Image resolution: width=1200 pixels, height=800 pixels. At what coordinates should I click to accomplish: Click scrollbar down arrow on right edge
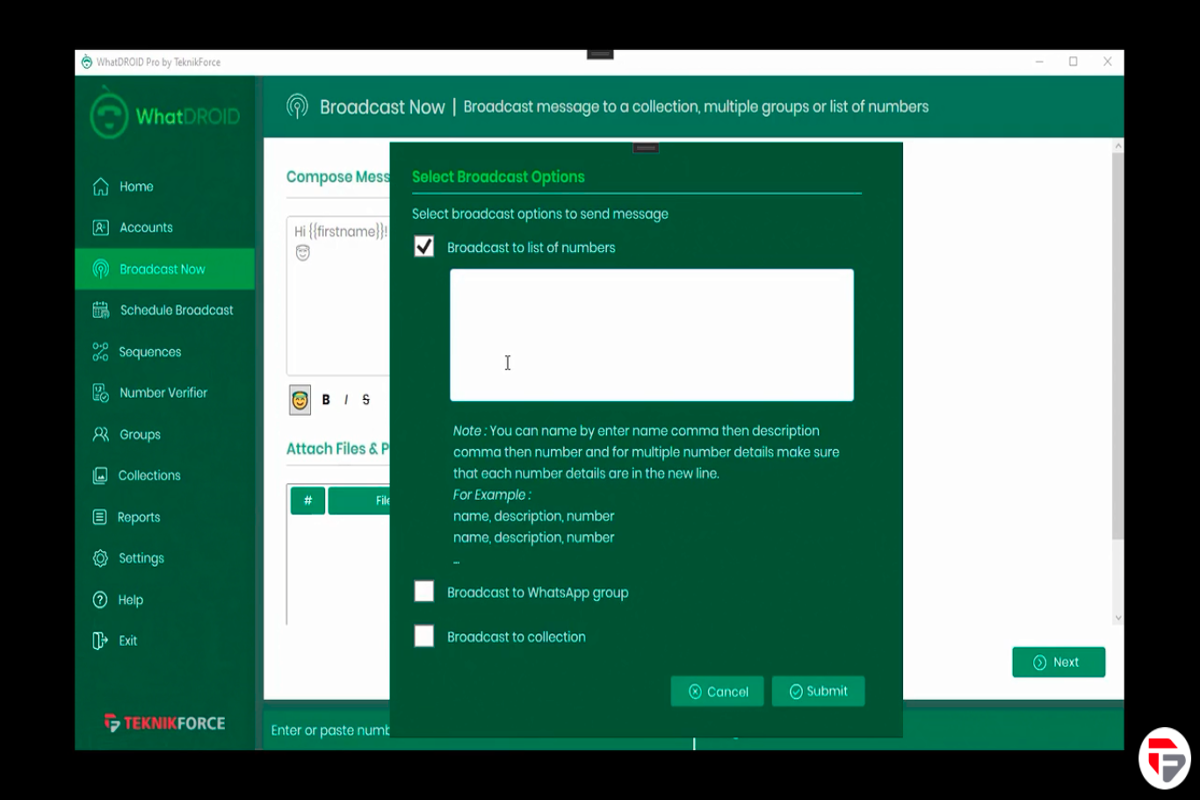[x=1118, y=618]
